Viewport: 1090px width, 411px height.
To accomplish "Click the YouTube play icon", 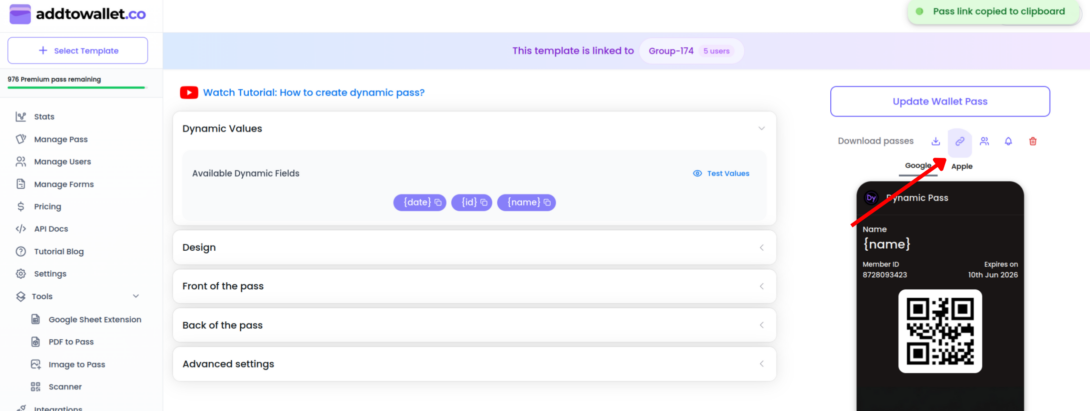I will [189, 92].
